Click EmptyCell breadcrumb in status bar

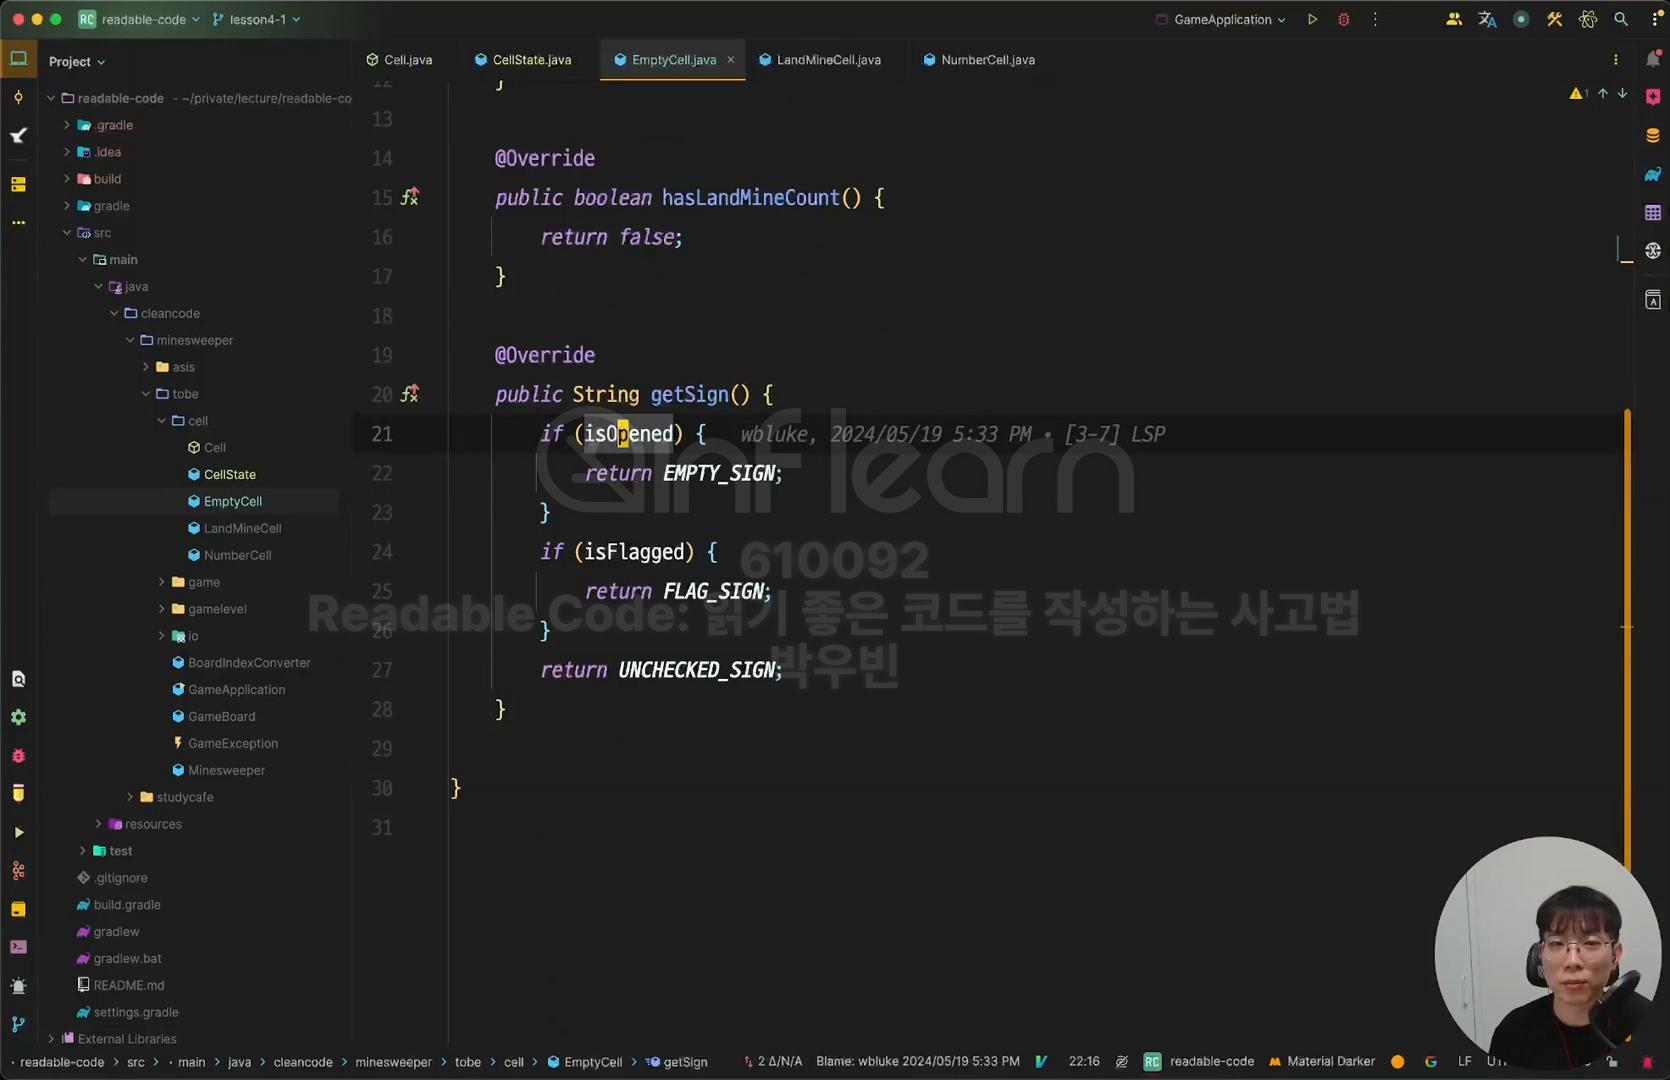pos(585,1062)
